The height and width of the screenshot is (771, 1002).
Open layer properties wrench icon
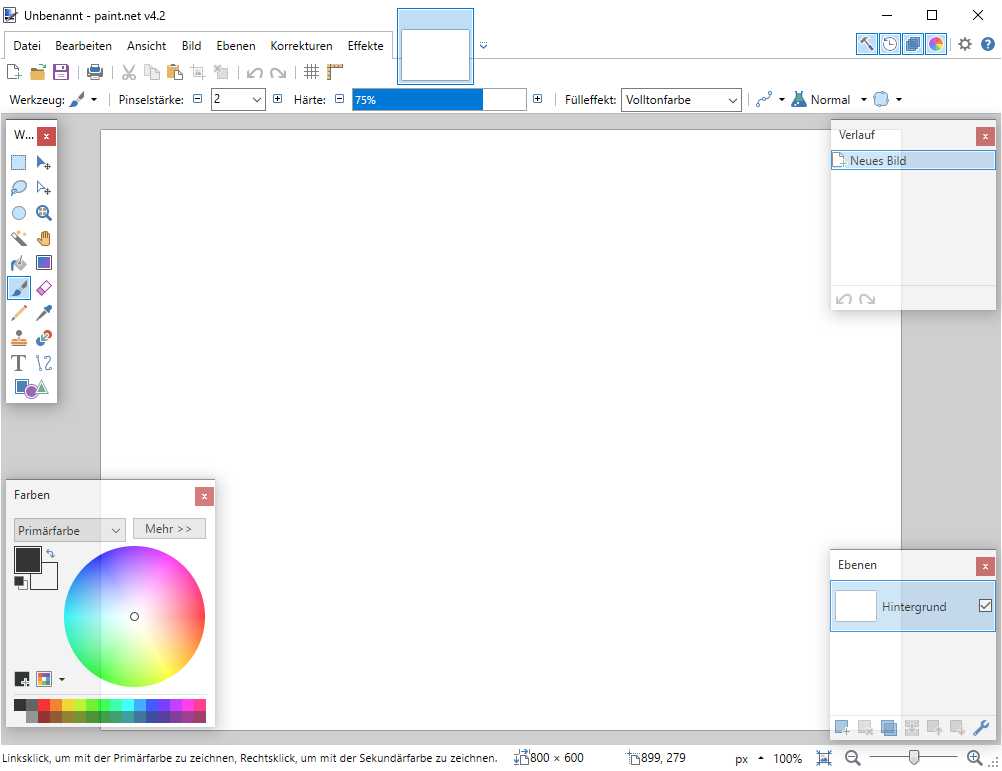(981, 727)
